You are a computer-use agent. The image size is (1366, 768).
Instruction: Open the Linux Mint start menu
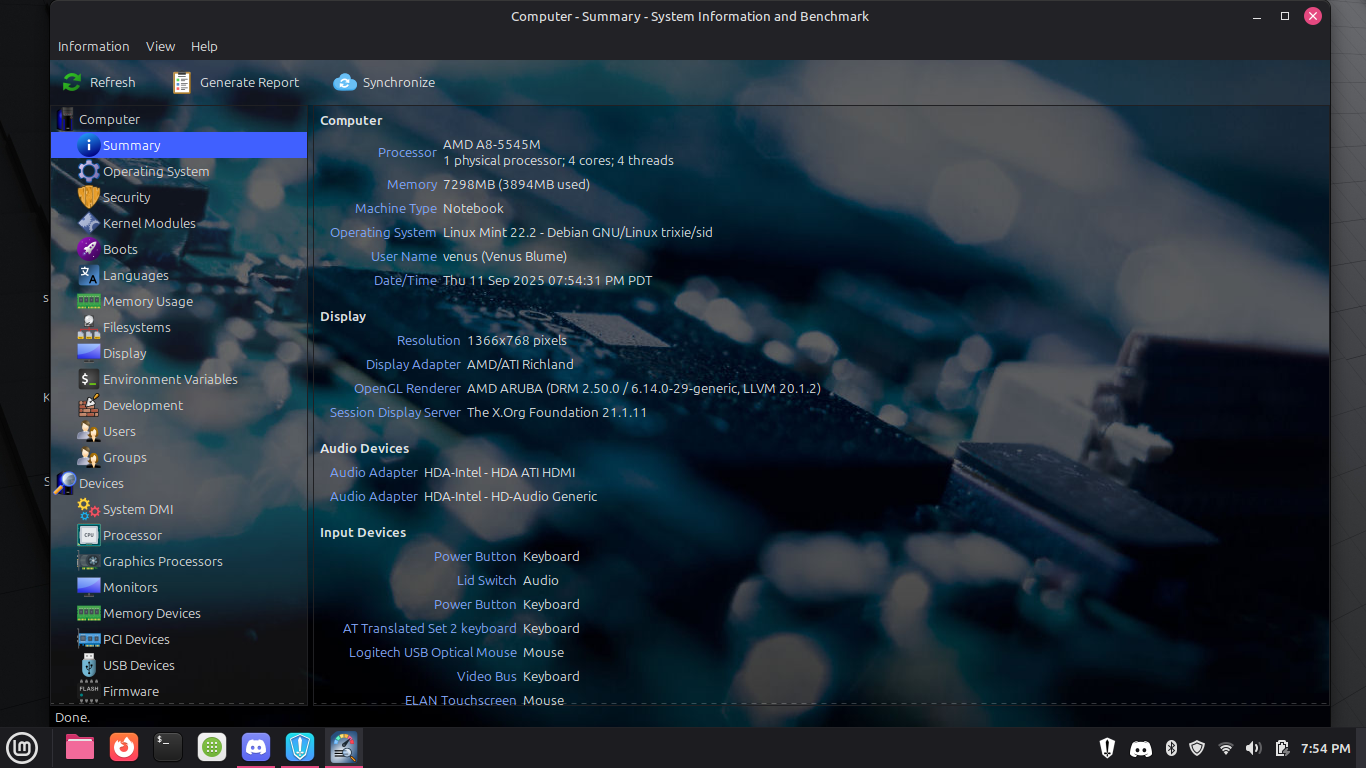(22, 747)
